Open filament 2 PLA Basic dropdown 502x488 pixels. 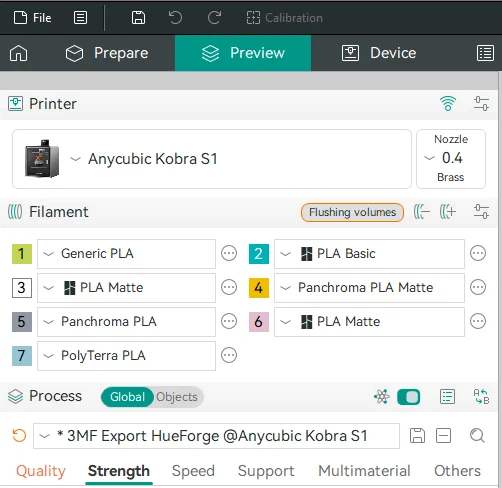369,254
